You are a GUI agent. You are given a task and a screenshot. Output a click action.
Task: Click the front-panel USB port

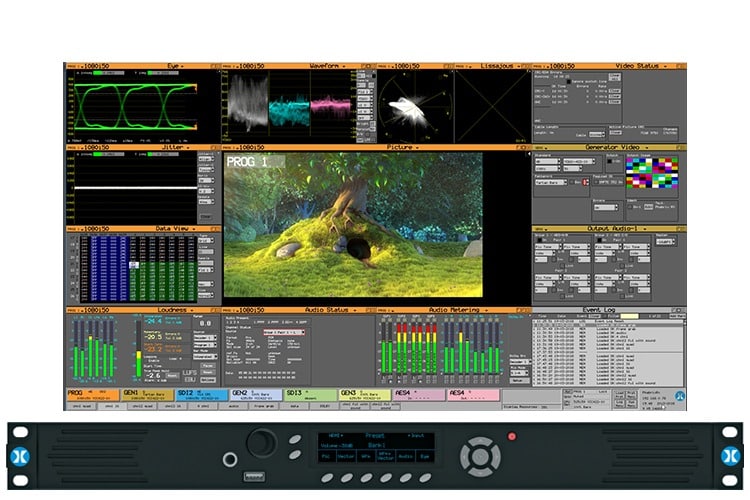pos(254,476)
